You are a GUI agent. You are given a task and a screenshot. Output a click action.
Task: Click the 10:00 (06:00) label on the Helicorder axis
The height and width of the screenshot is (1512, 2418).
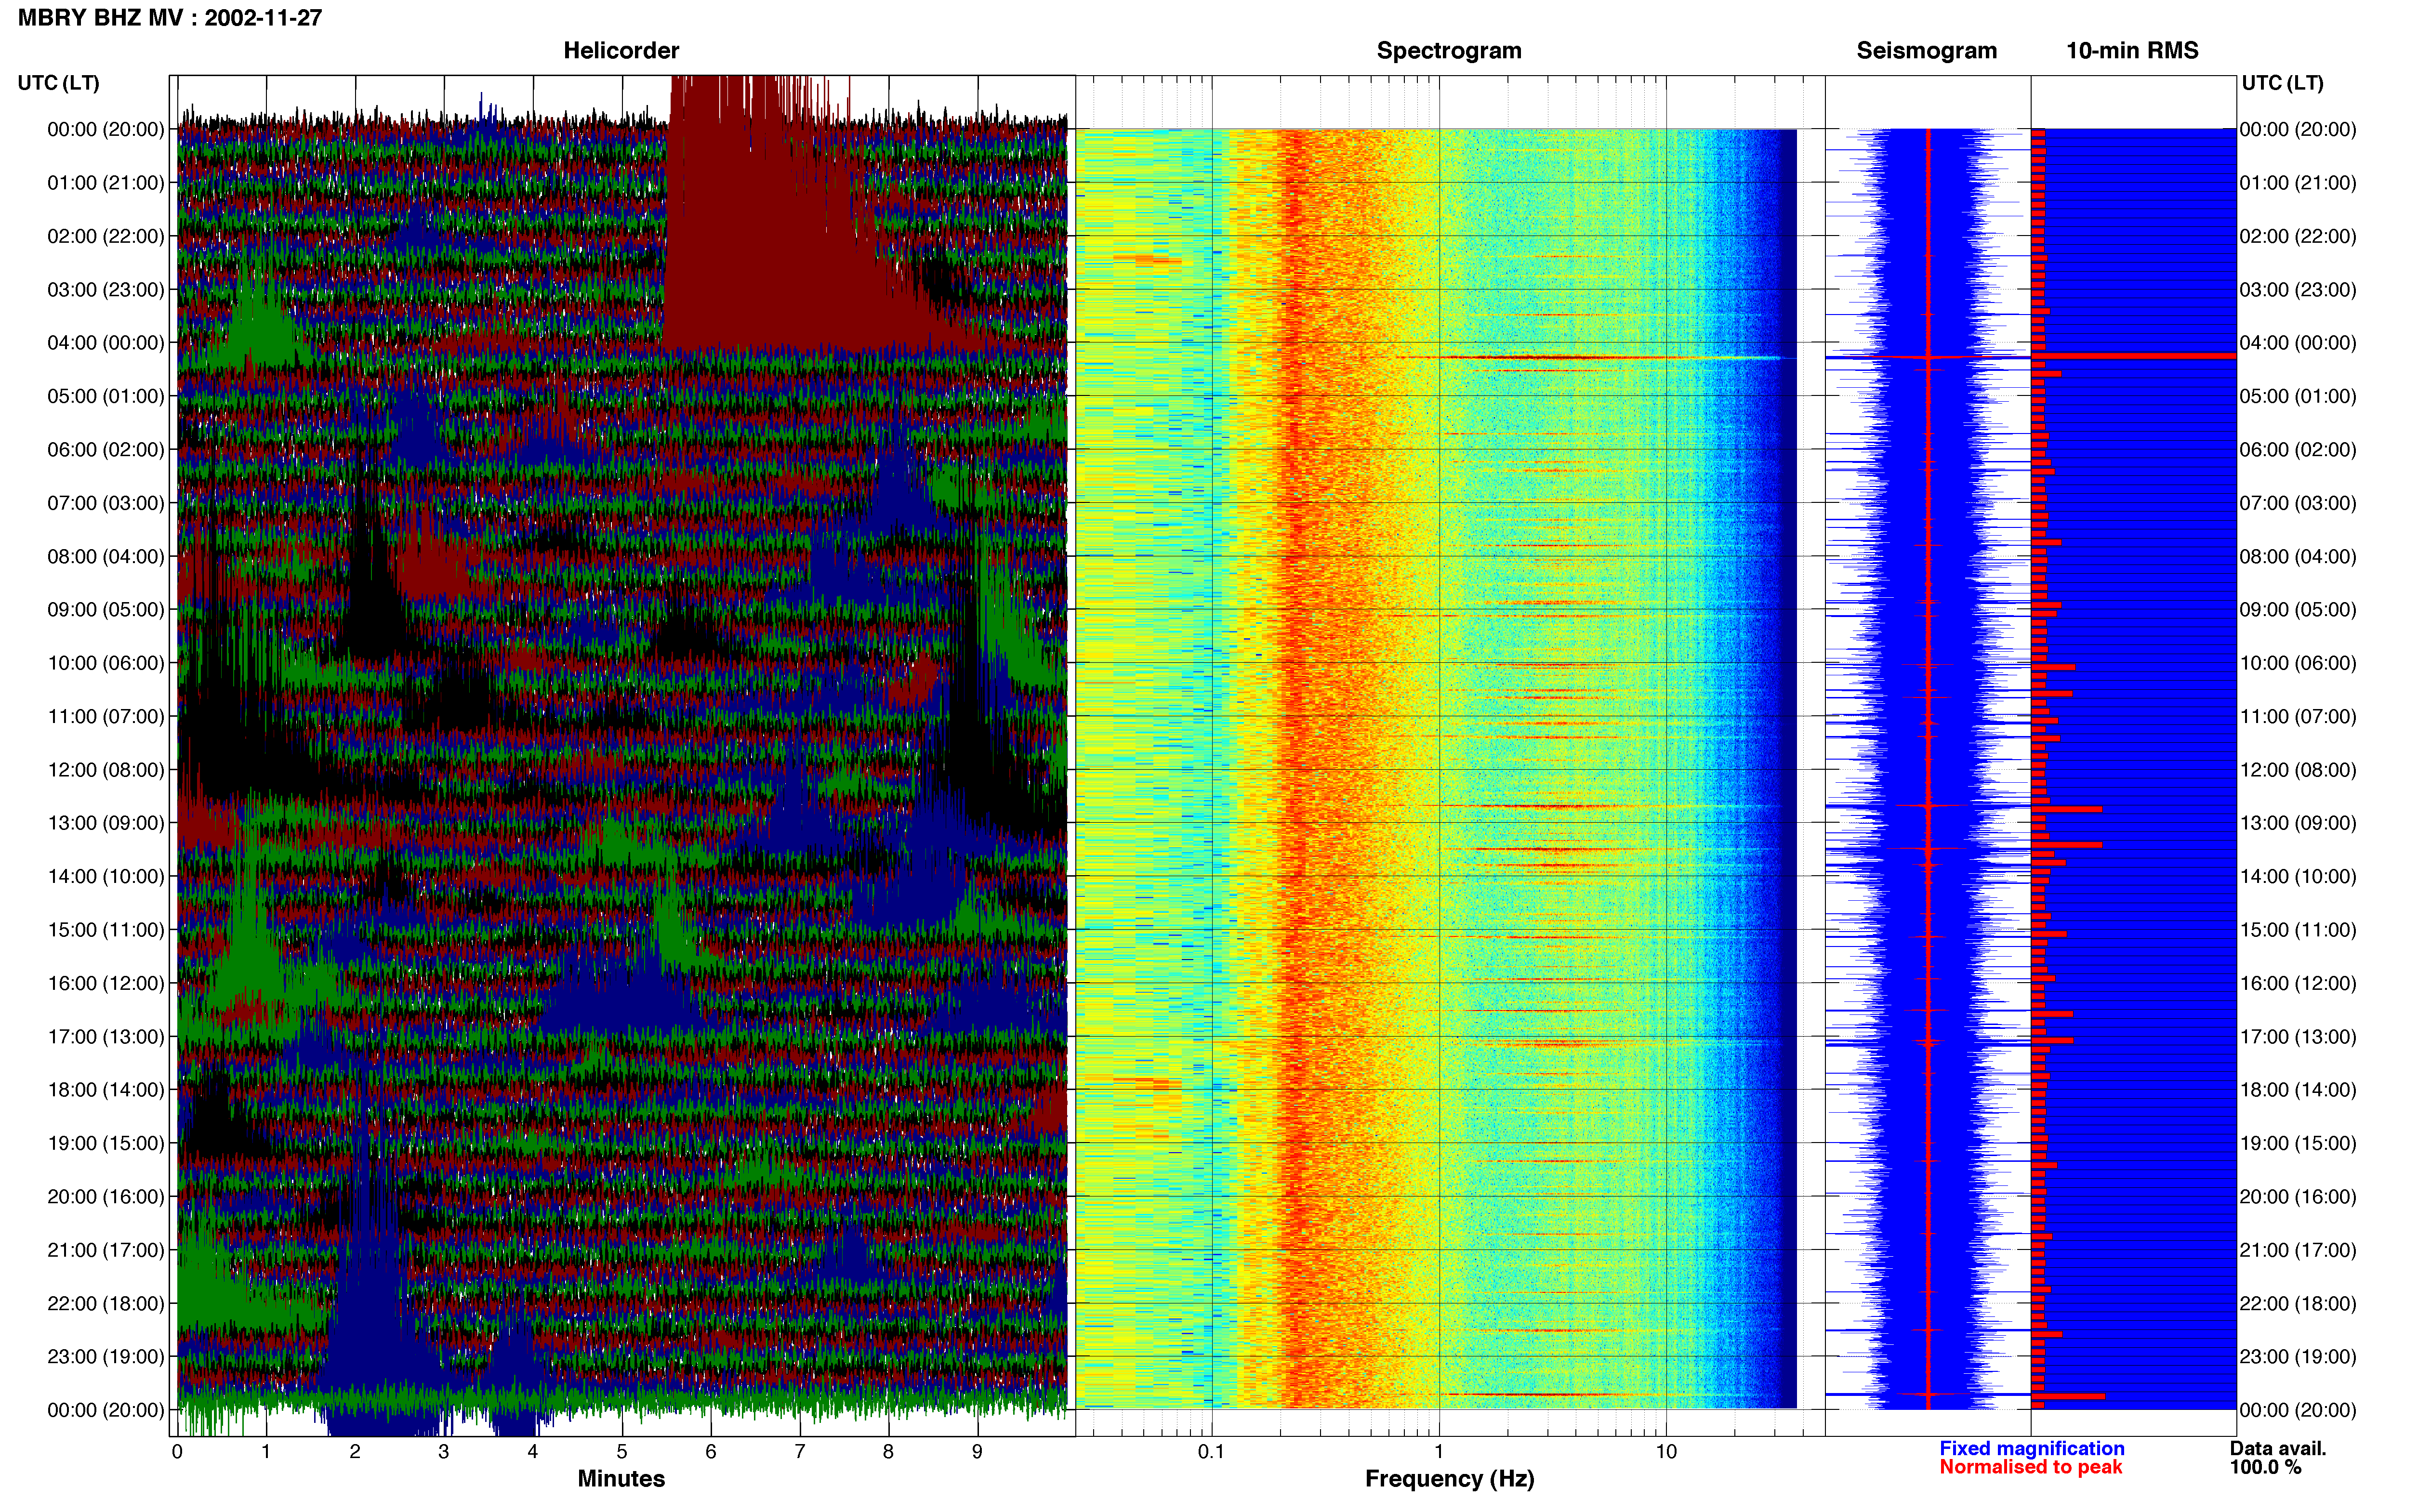coord(106,663)
